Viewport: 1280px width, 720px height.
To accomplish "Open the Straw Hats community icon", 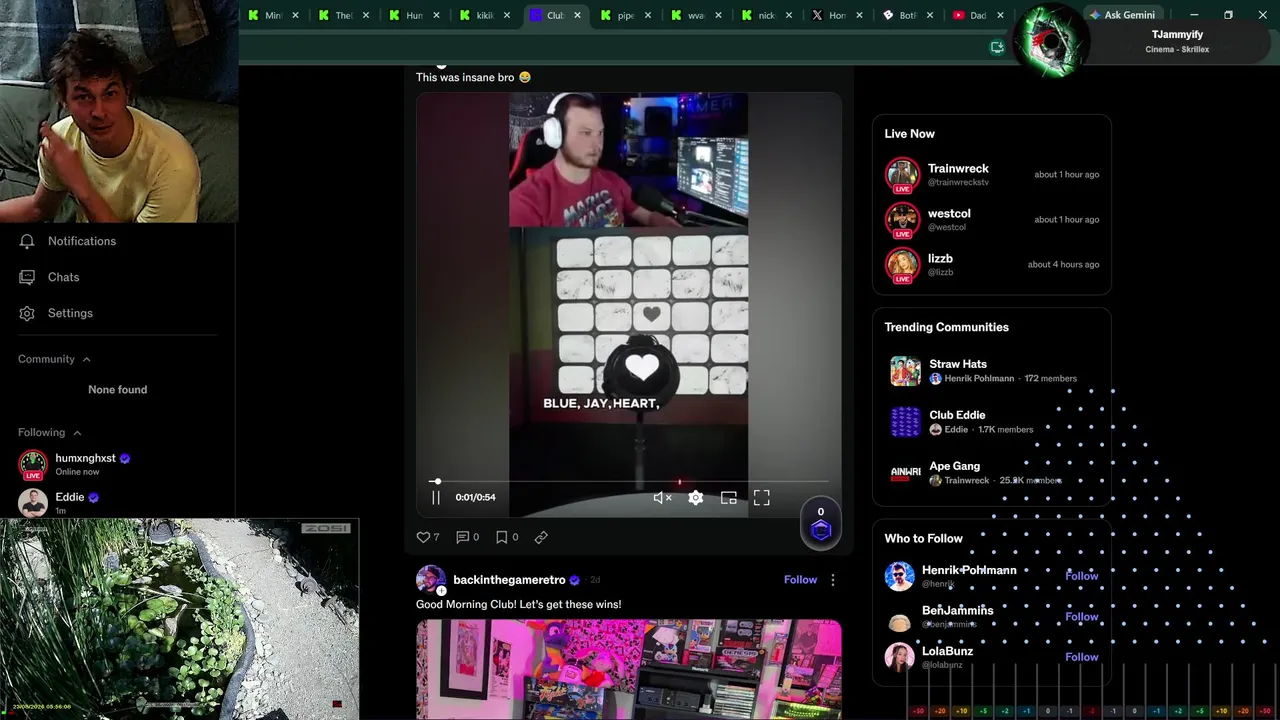I will coord(905,371).
